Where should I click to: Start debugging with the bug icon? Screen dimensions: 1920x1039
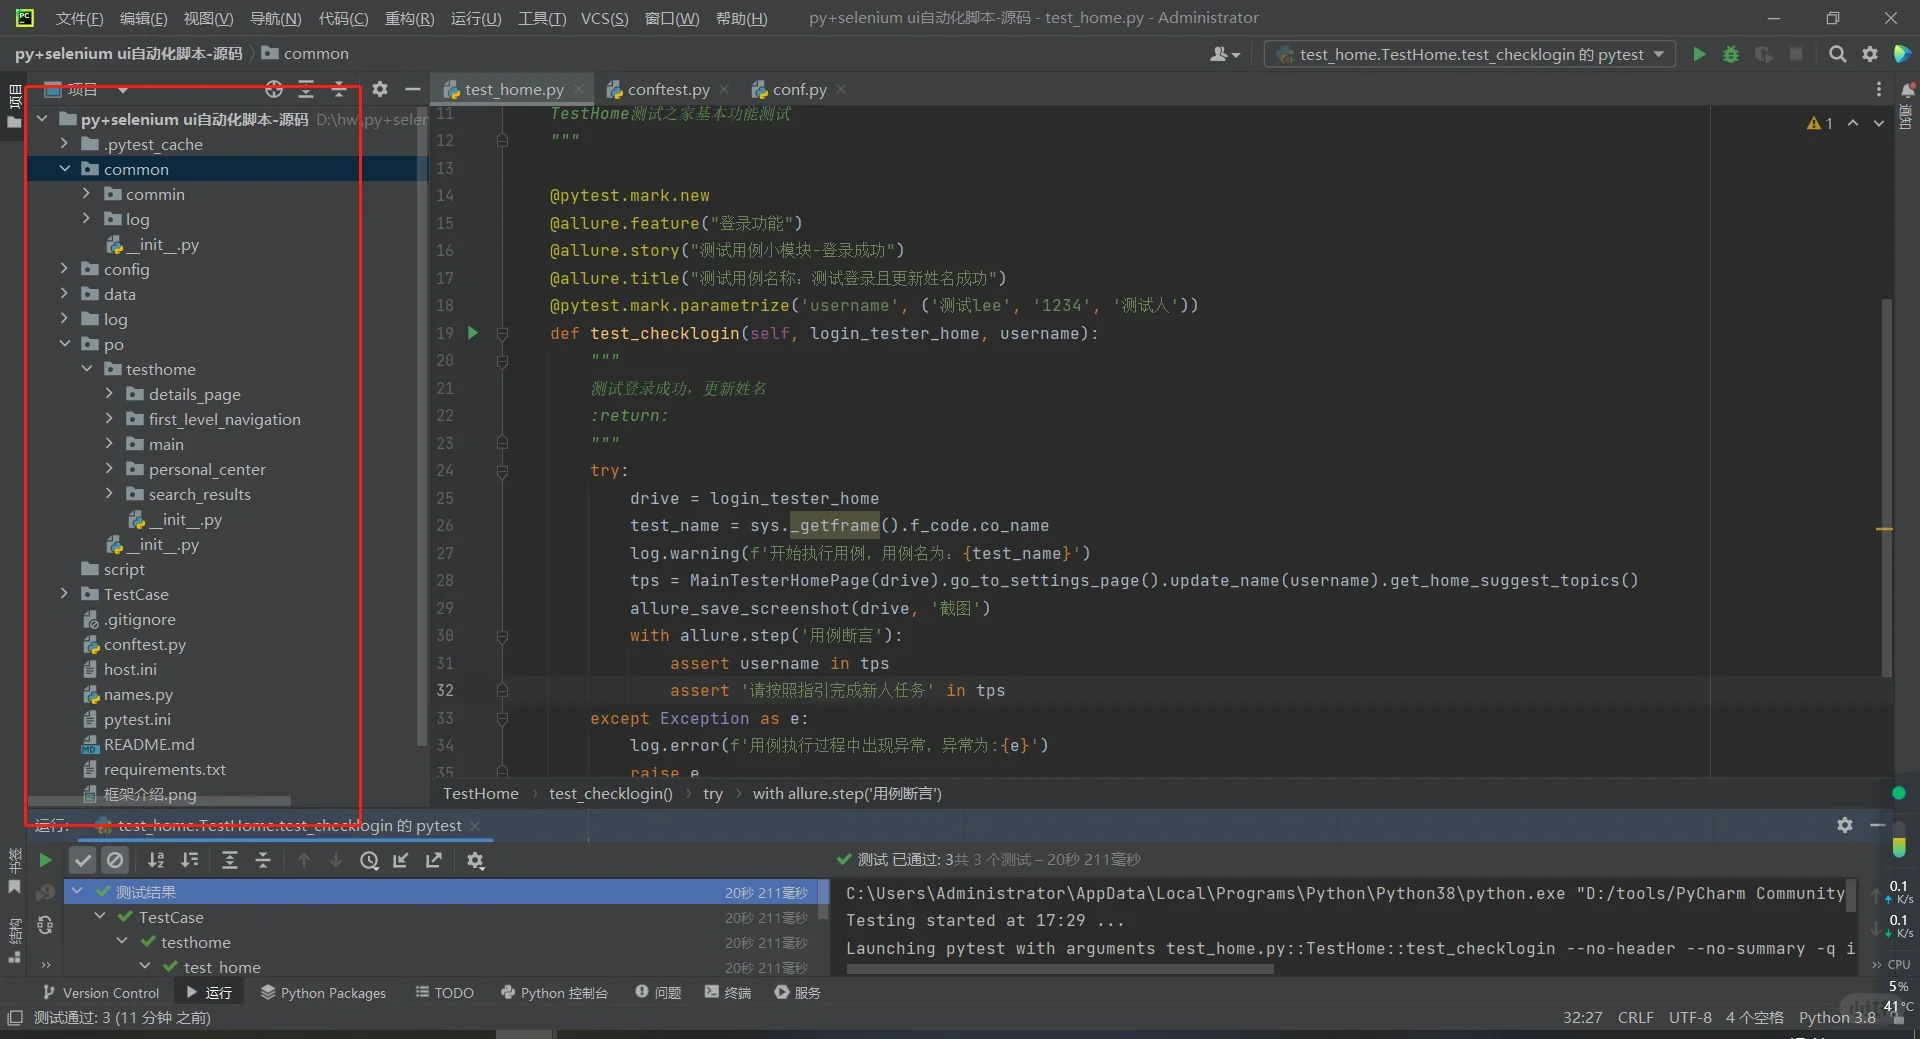[1732, 55]
